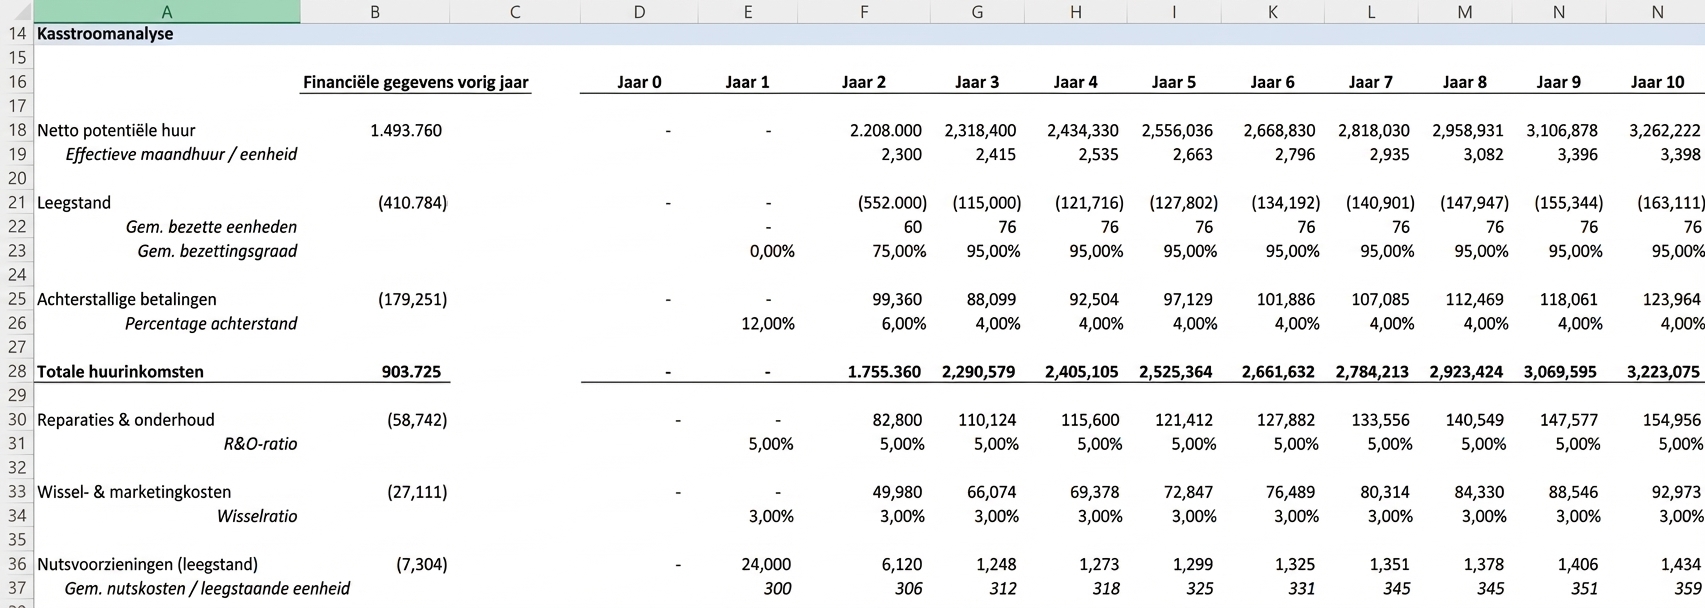The height and width of the screenshot is (608, 1705).
Task: Select the 1.493.760 value cell
Action: coord(405,131)
